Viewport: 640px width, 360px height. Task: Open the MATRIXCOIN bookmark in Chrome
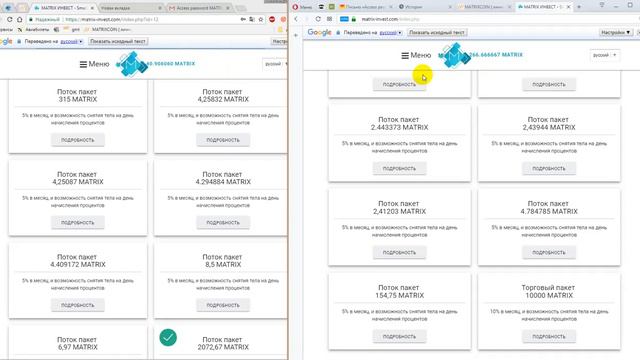click(107, 30)
